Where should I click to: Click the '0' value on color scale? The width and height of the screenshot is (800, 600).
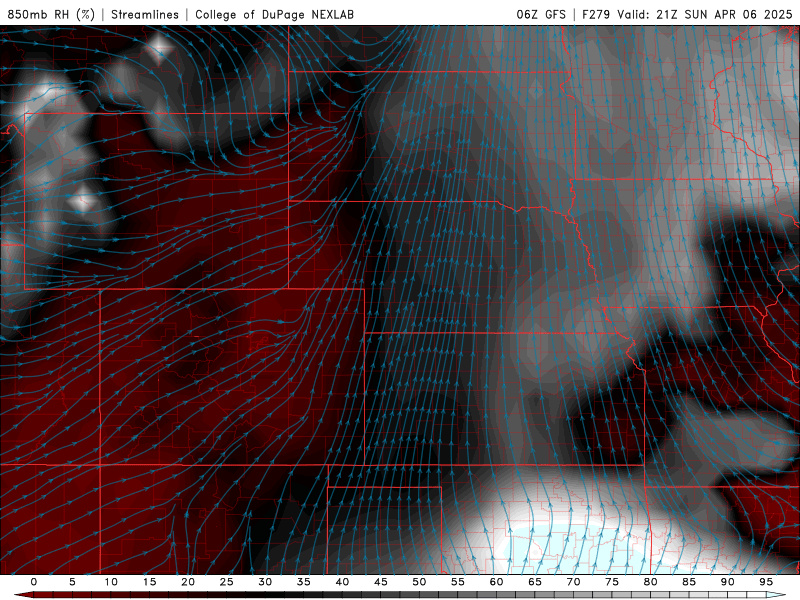tap(34, 582)
